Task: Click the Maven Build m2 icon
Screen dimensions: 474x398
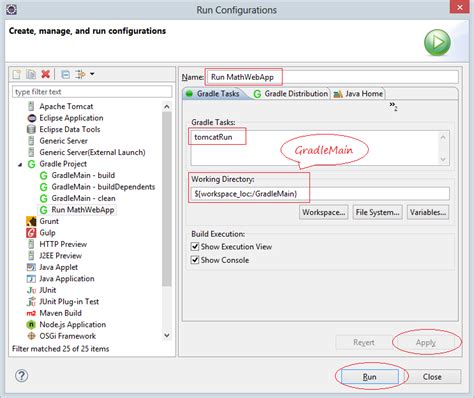Action: 31,313
